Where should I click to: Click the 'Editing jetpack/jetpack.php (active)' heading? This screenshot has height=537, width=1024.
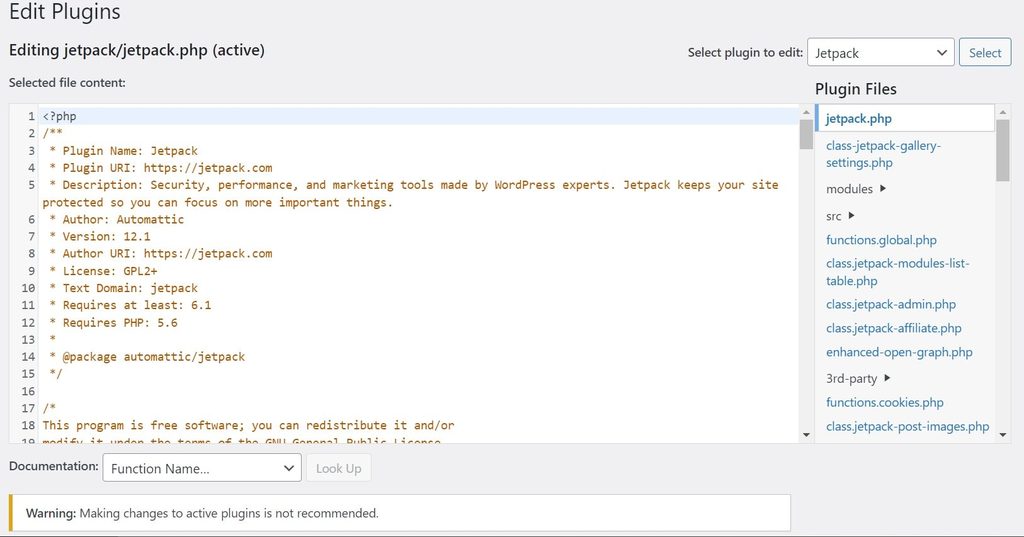(136, 50)
